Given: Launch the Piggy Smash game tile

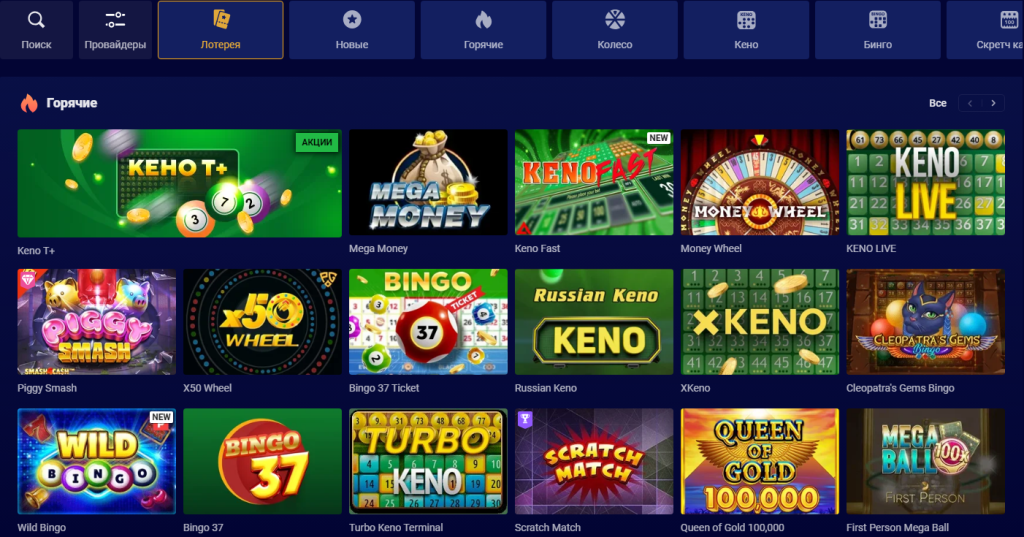Looking at the screenshot, I should [x=97, y=322].
